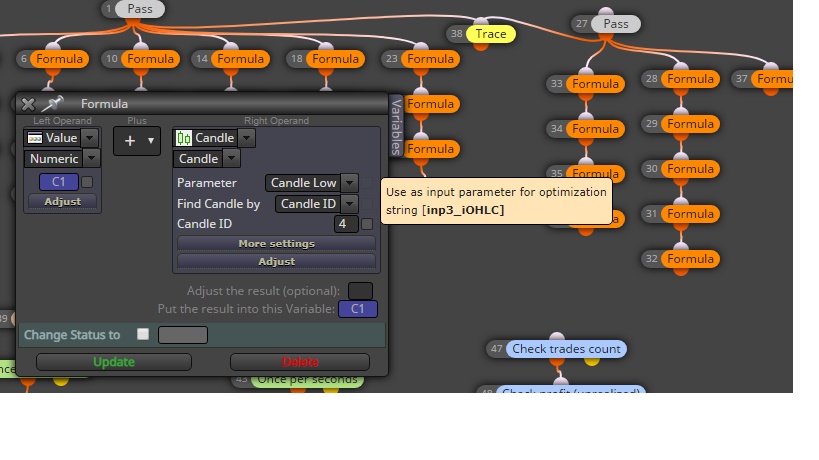Click the C1 result variable field
This screenshot has width=819, height=460.
(358, 309)
